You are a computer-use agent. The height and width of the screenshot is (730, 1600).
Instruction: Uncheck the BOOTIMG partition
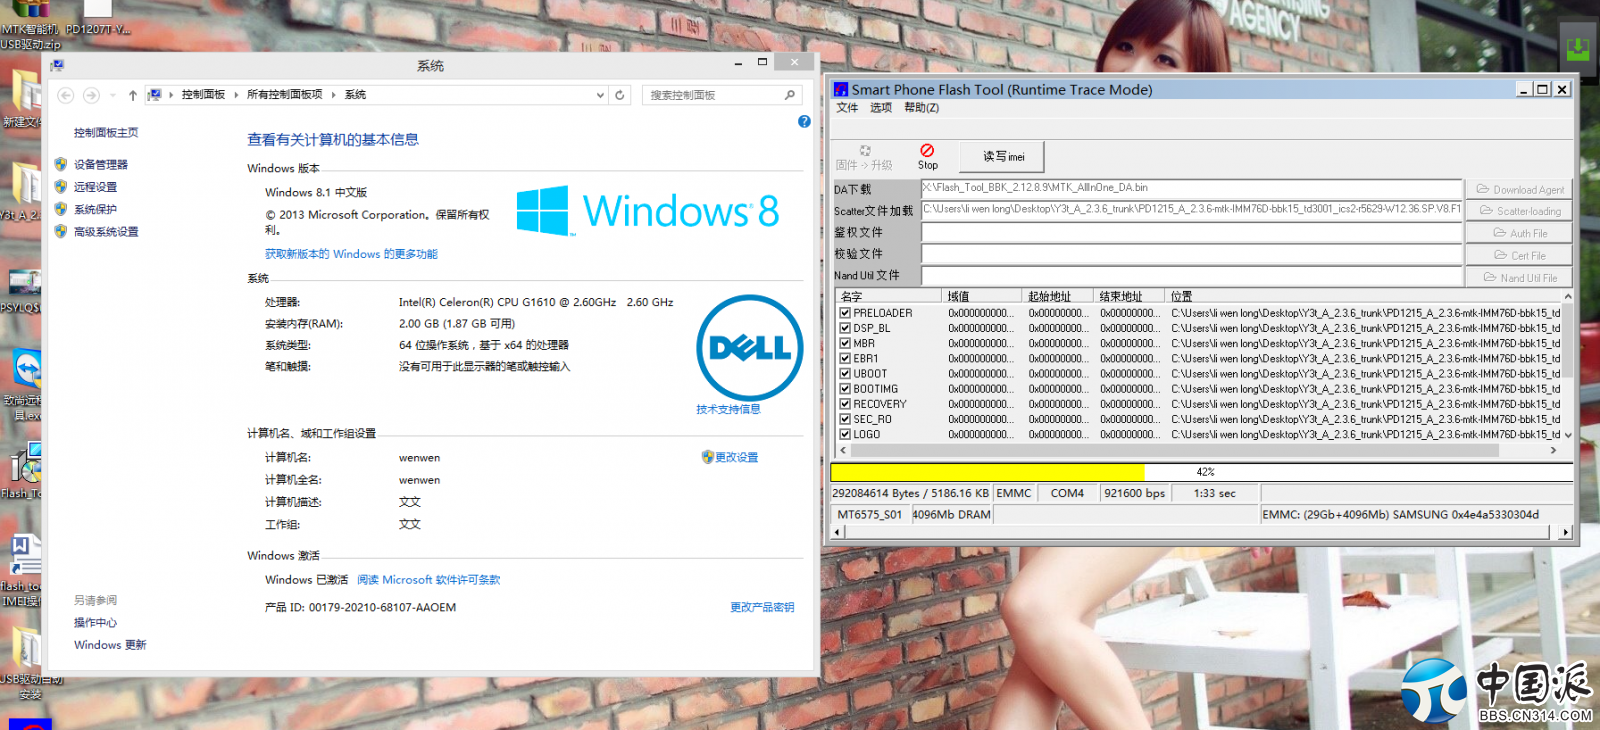845,389
